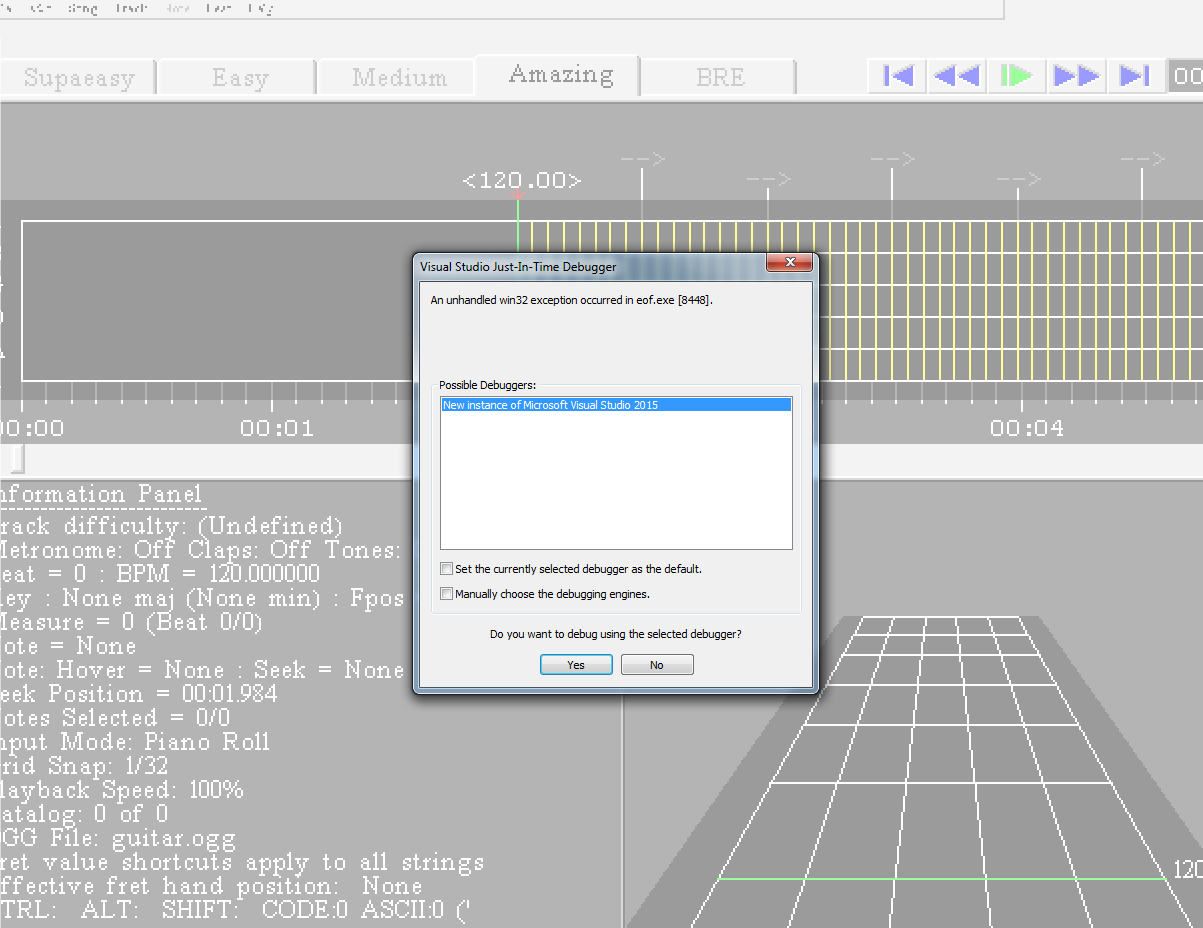Close the Visual Studio Just-In-Time Debugger dialog

[x=789, y=263]
